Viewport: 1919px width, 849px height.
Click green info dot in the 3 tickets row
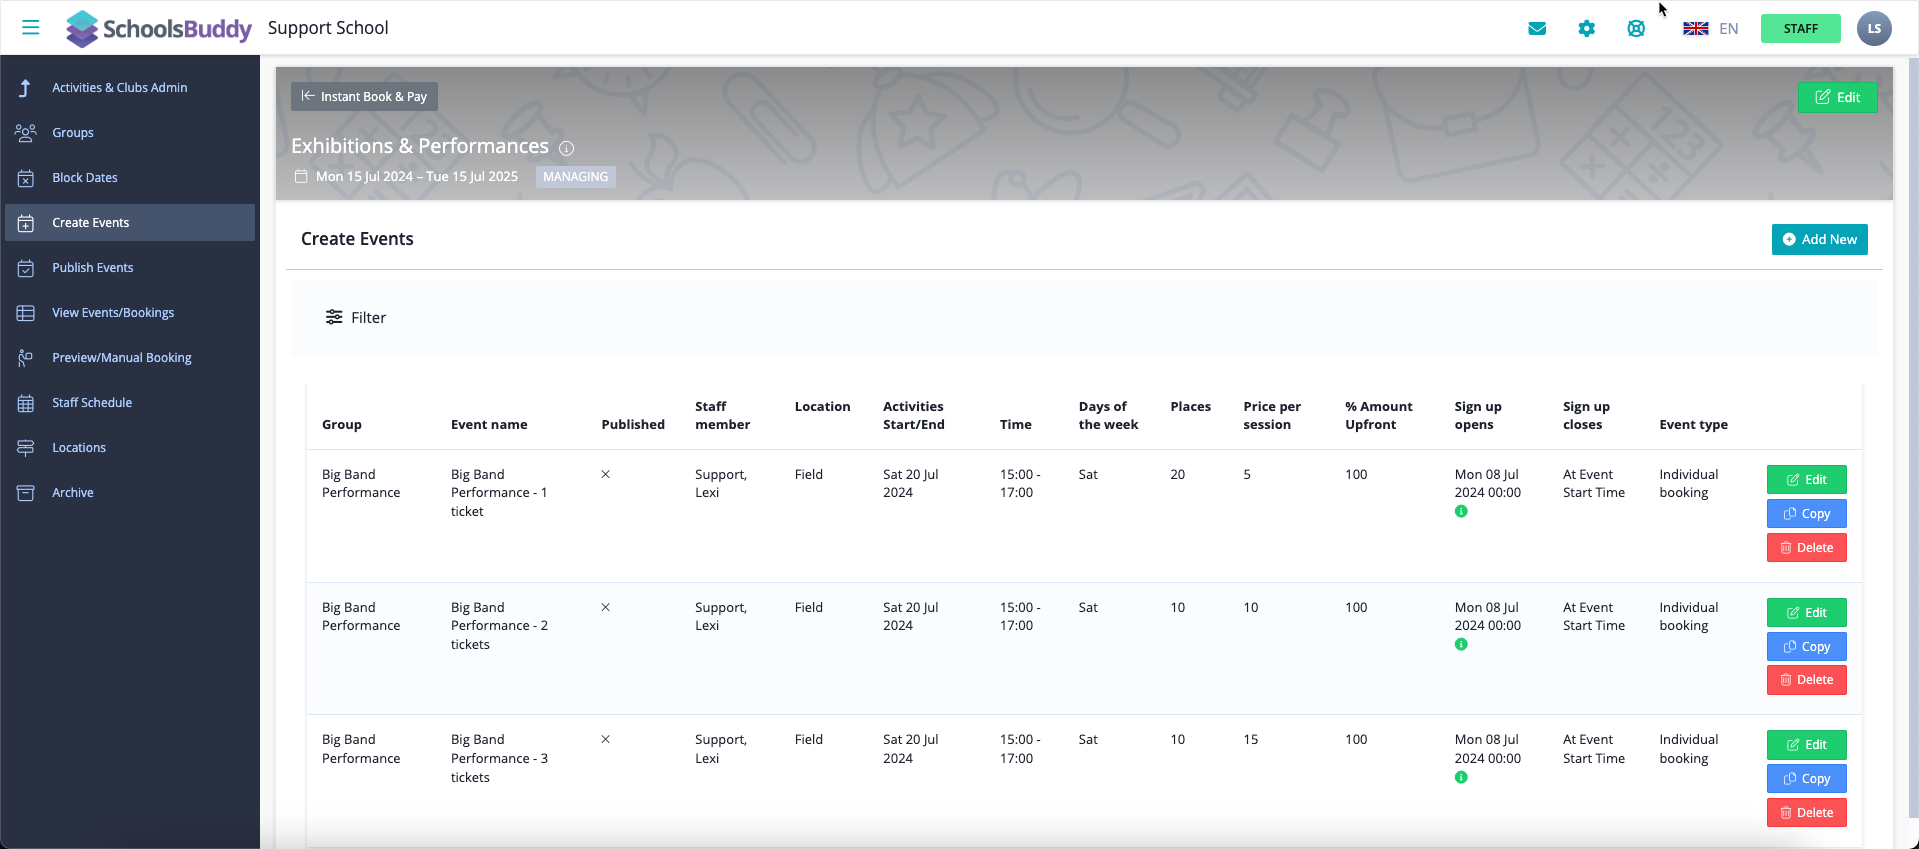pos(1461,777)
